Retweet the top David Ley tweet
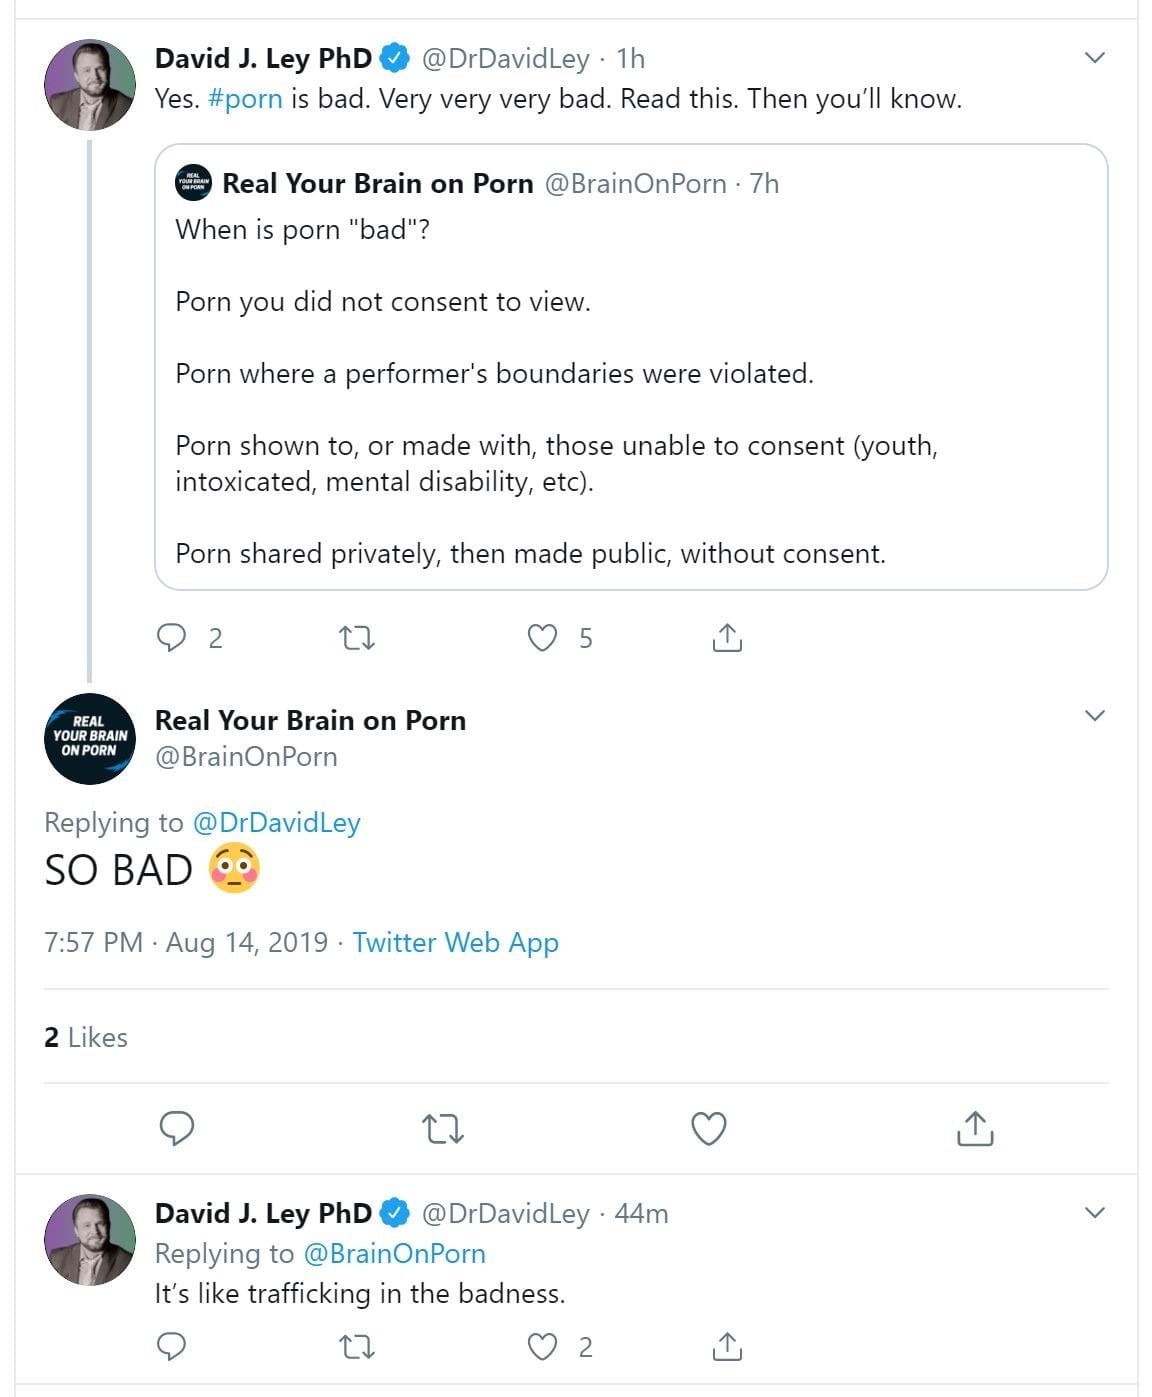 click(357, 637)
